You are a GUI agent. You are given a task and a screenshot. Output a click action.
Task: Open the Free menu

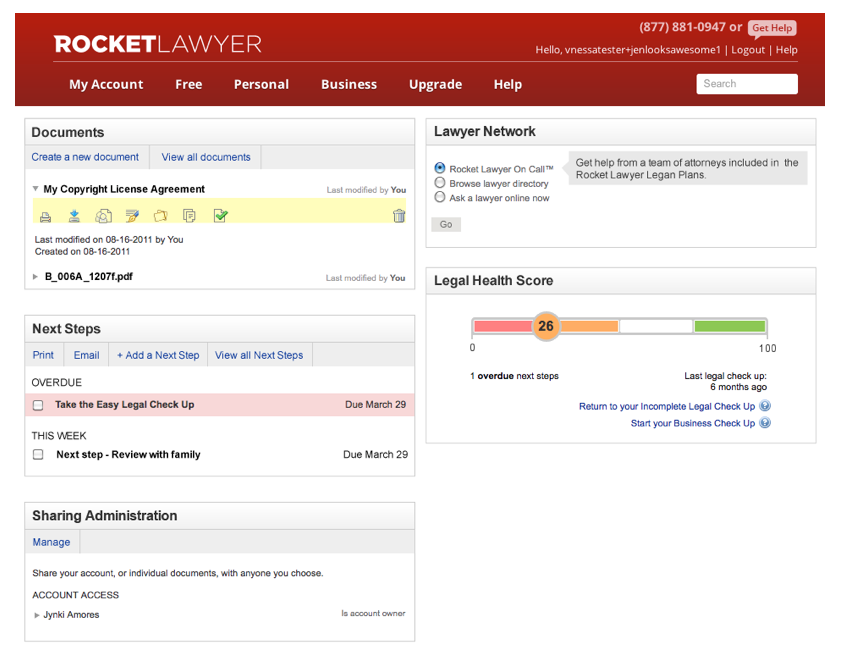189,85
